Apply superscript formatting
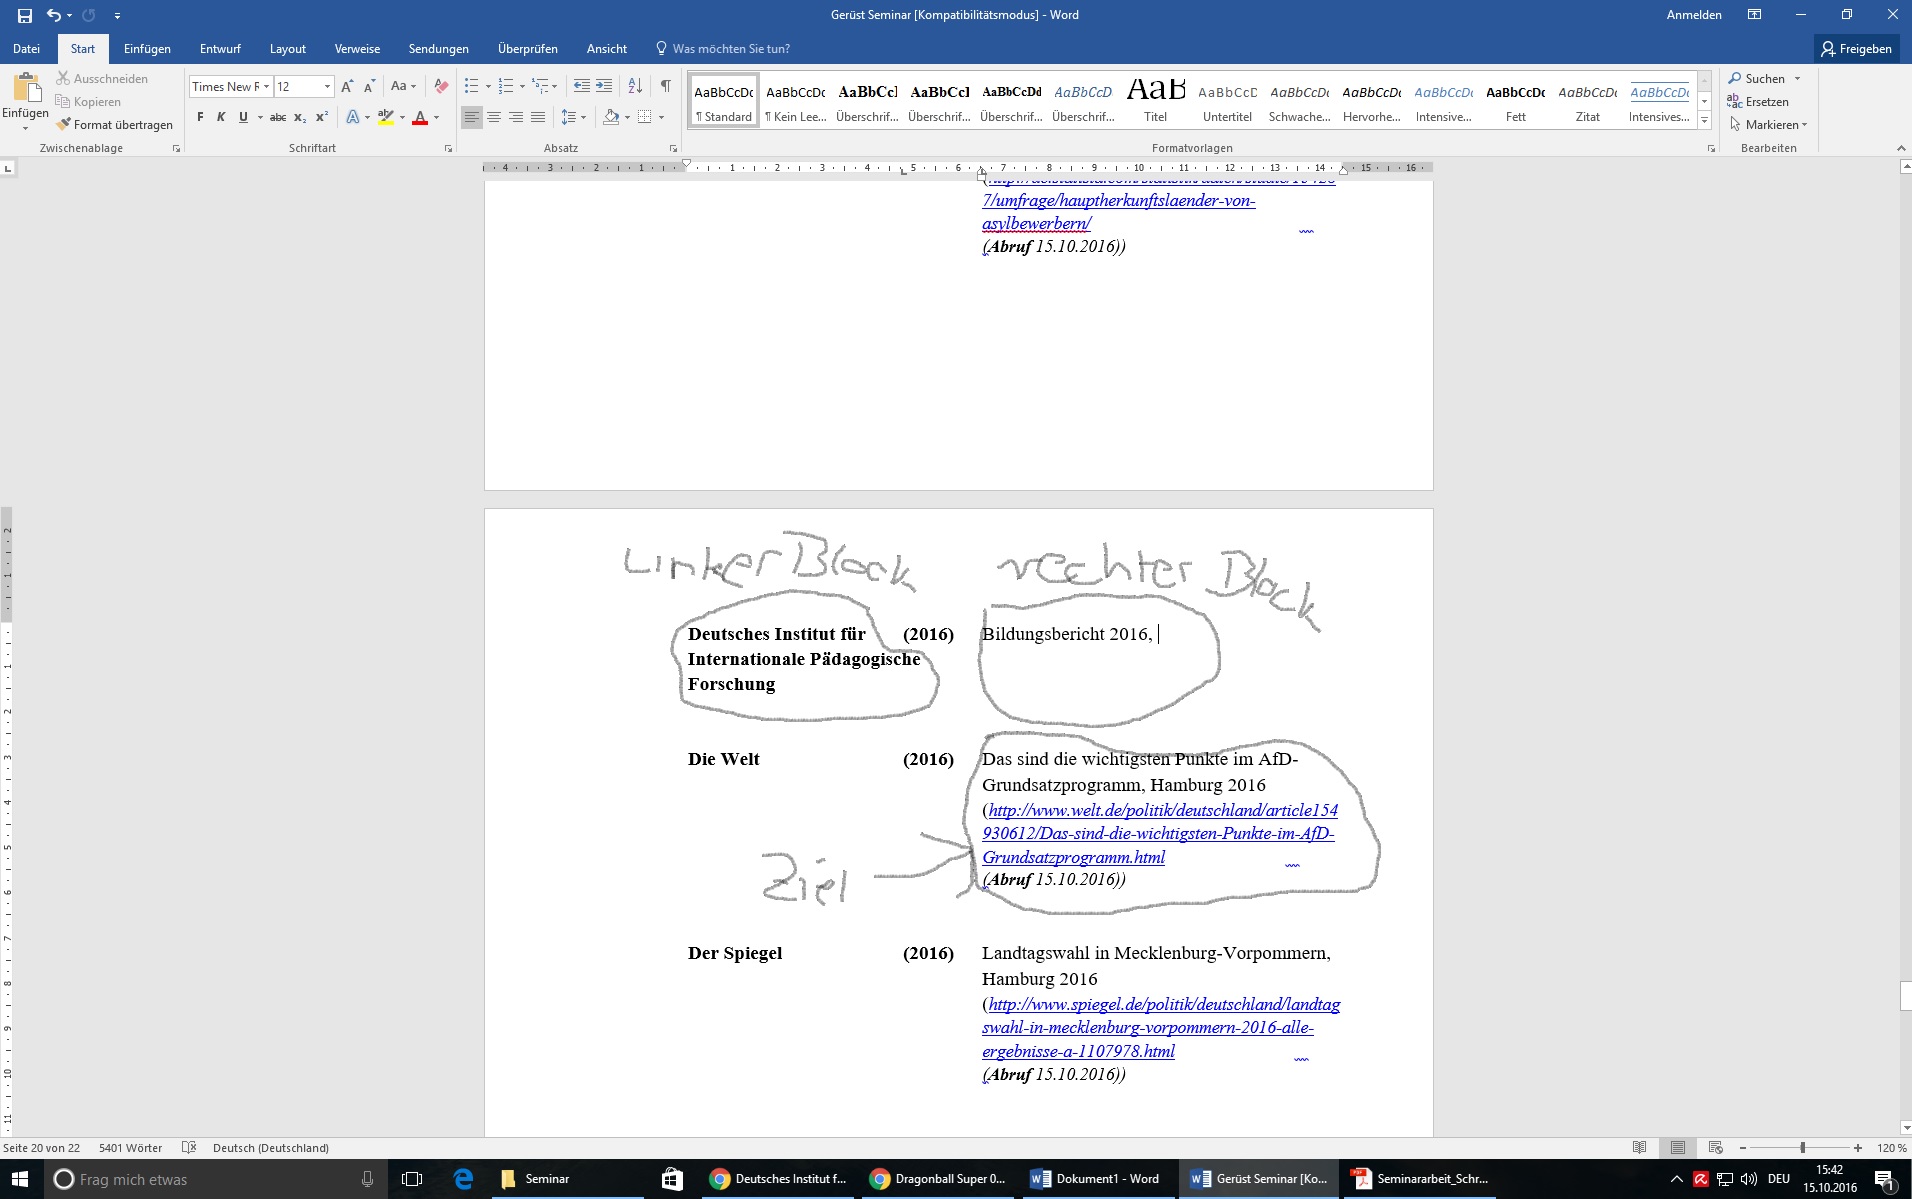1912x1199 pixels. click(322, 117)
